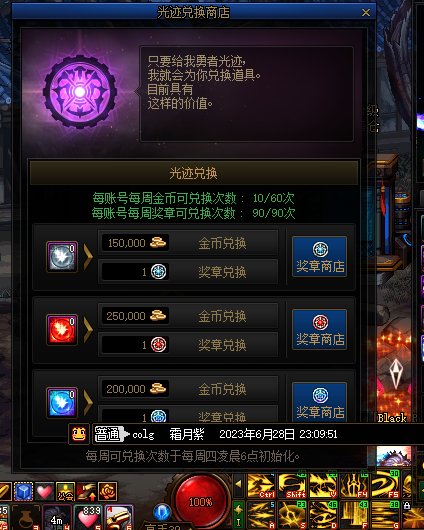424x530 pixels.
Task: Use the heart potion in slot 5
Action: point(88,517)
